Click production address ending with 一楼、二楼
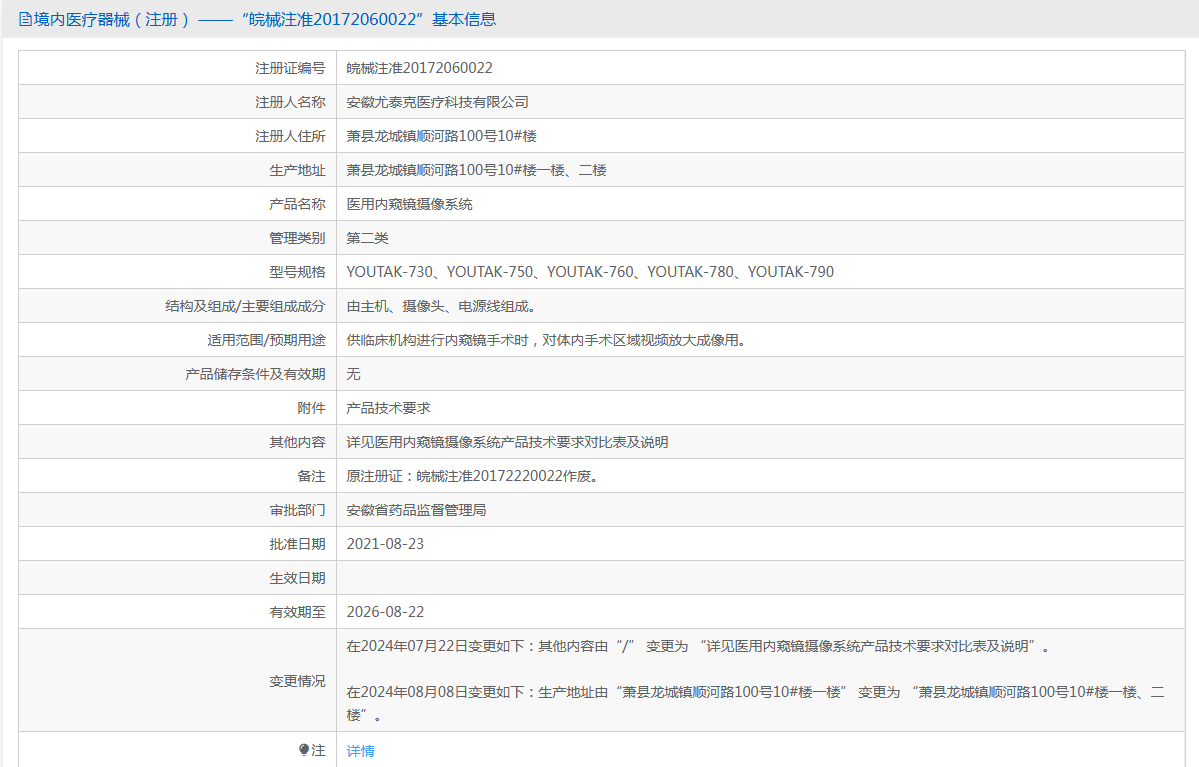1199x767 pixels. pyautogui.click(x=476, y=170)
